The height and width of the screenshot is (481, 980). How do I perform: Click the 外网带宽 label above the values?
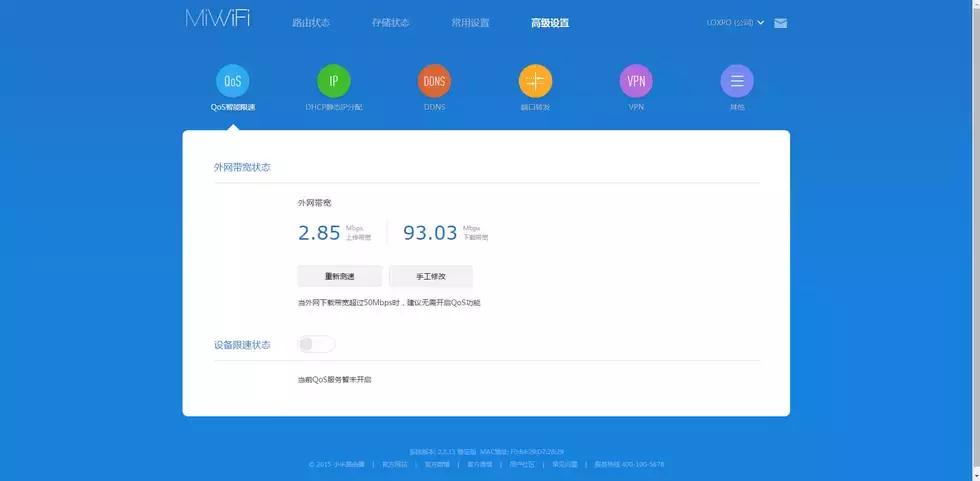[314, 203]
